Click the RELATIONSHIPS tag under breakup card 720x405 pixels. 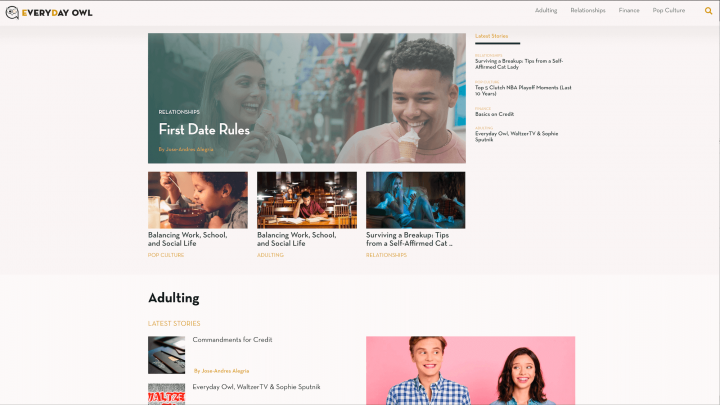point(386,255)
